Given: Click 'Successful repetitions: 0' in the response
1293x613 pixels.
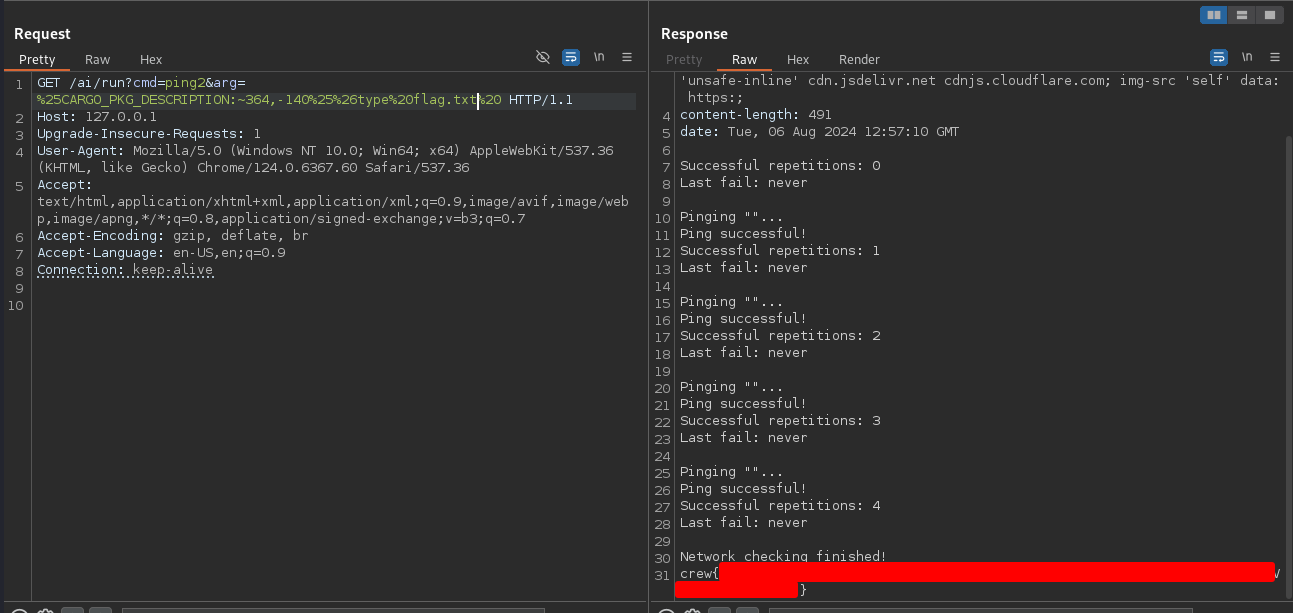Looking at the screenshot, I should (x=780, y=166).
